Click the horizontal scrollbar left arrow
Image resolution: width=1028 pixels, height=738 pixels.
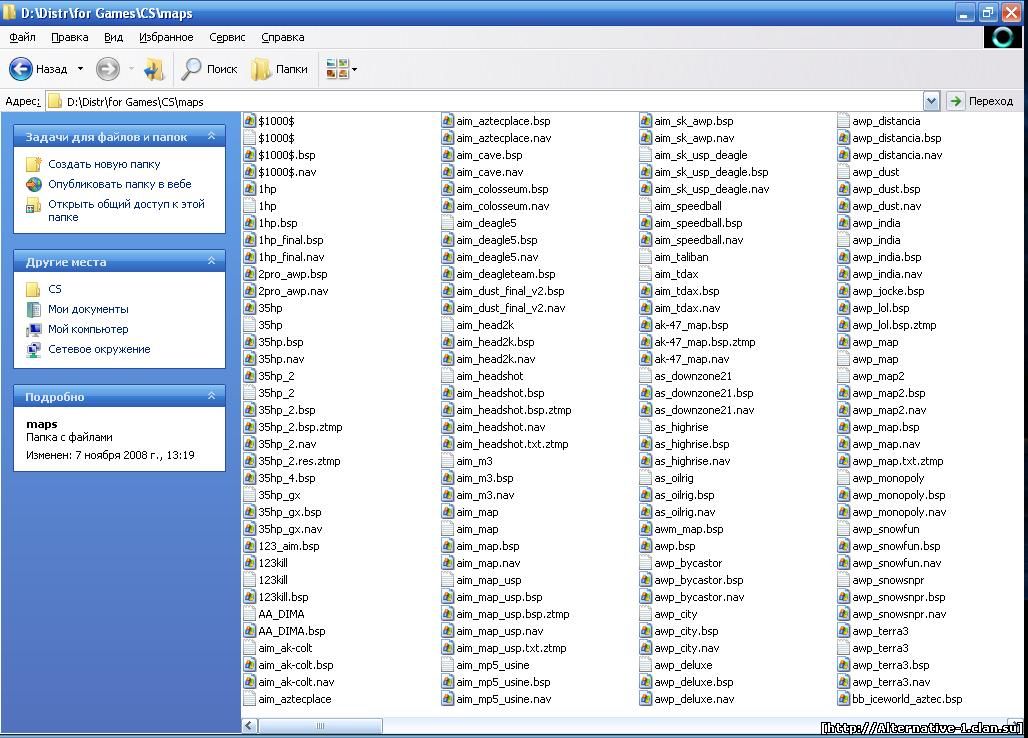tap(249, 726)
